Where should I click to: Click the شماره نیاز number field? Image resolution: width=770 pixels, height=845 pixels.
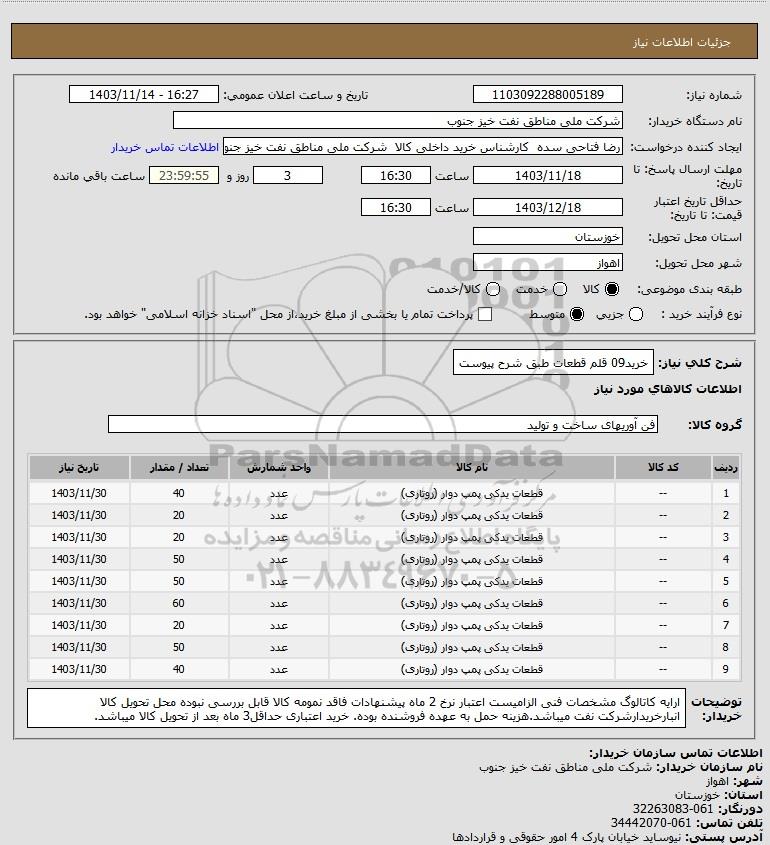(547, 94)
